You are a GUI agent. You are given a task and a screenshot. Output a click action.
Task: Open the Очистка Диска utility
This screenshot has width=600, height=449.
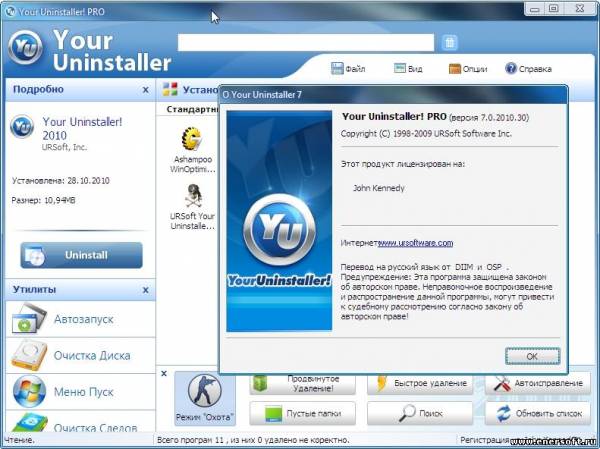click(x=81, y=356)
